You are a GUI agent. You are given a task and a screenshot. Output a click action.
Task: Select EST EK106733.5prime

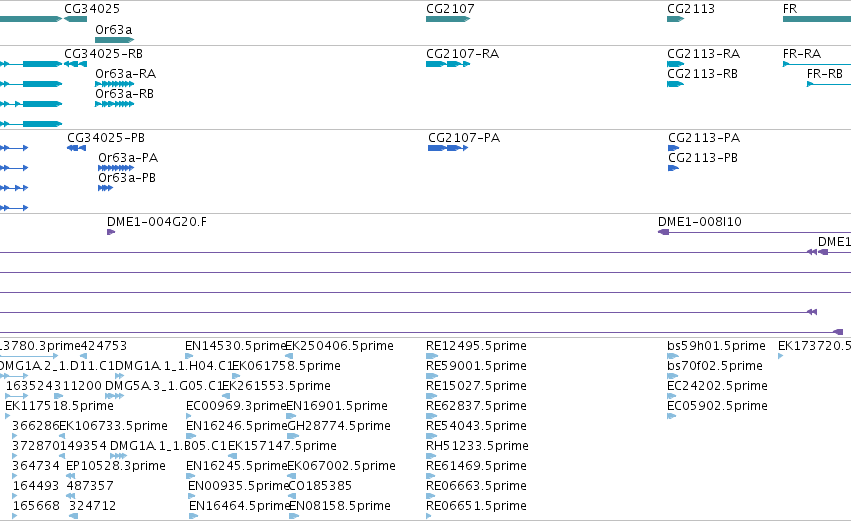tap(113, 426)
